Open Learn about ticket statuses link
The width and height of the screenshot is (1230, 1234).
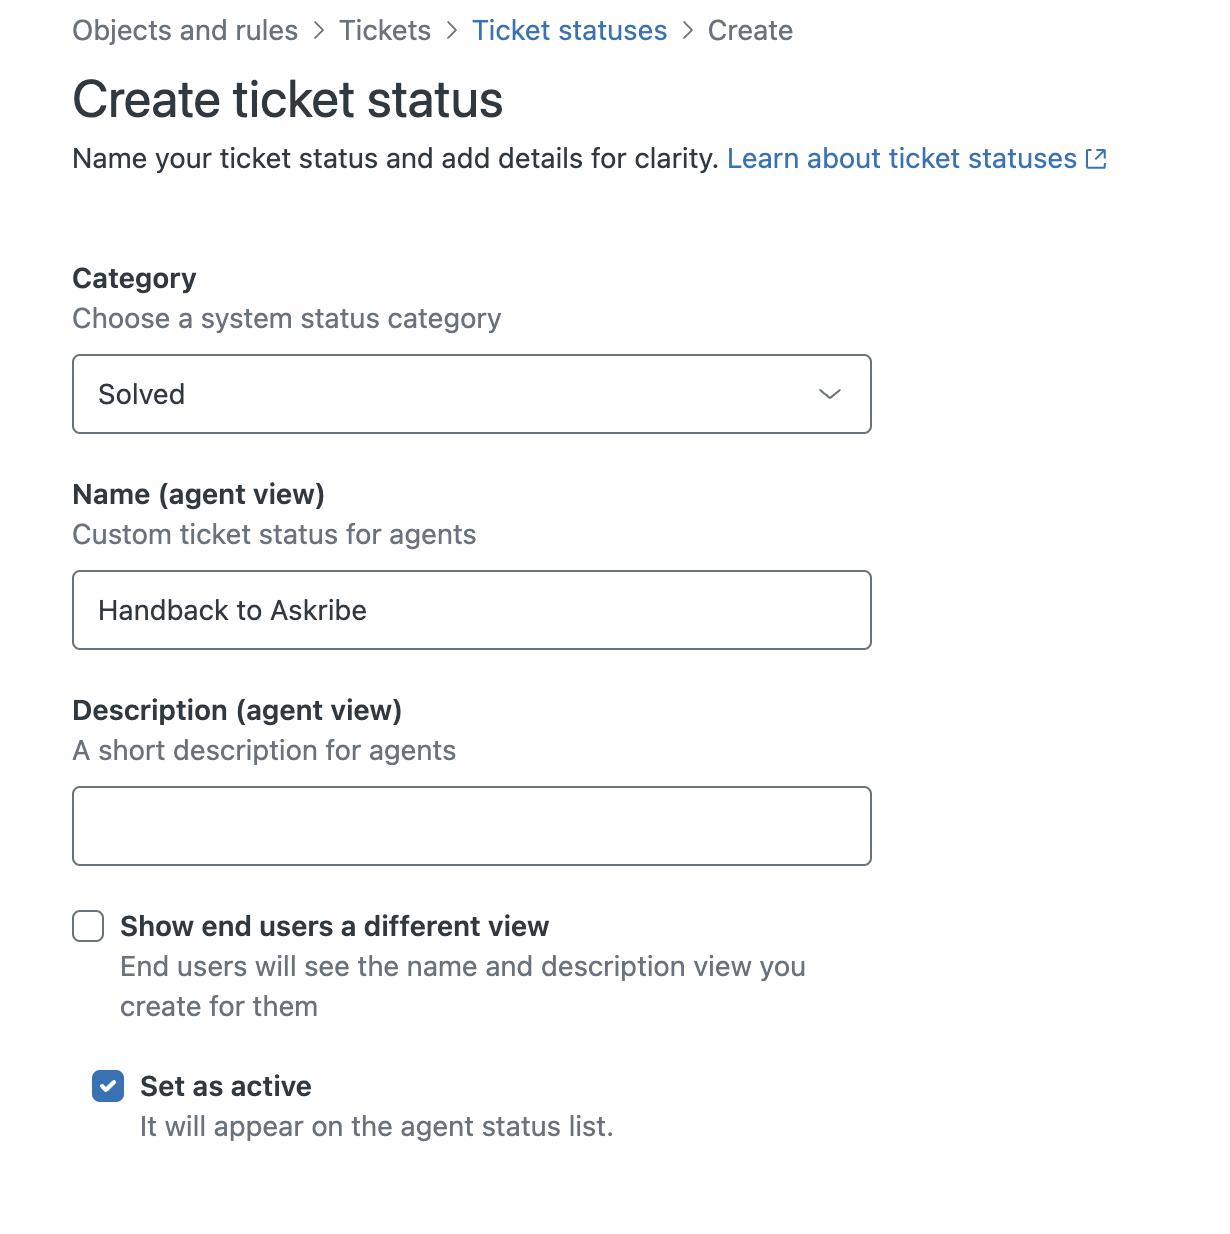(901, 159)
